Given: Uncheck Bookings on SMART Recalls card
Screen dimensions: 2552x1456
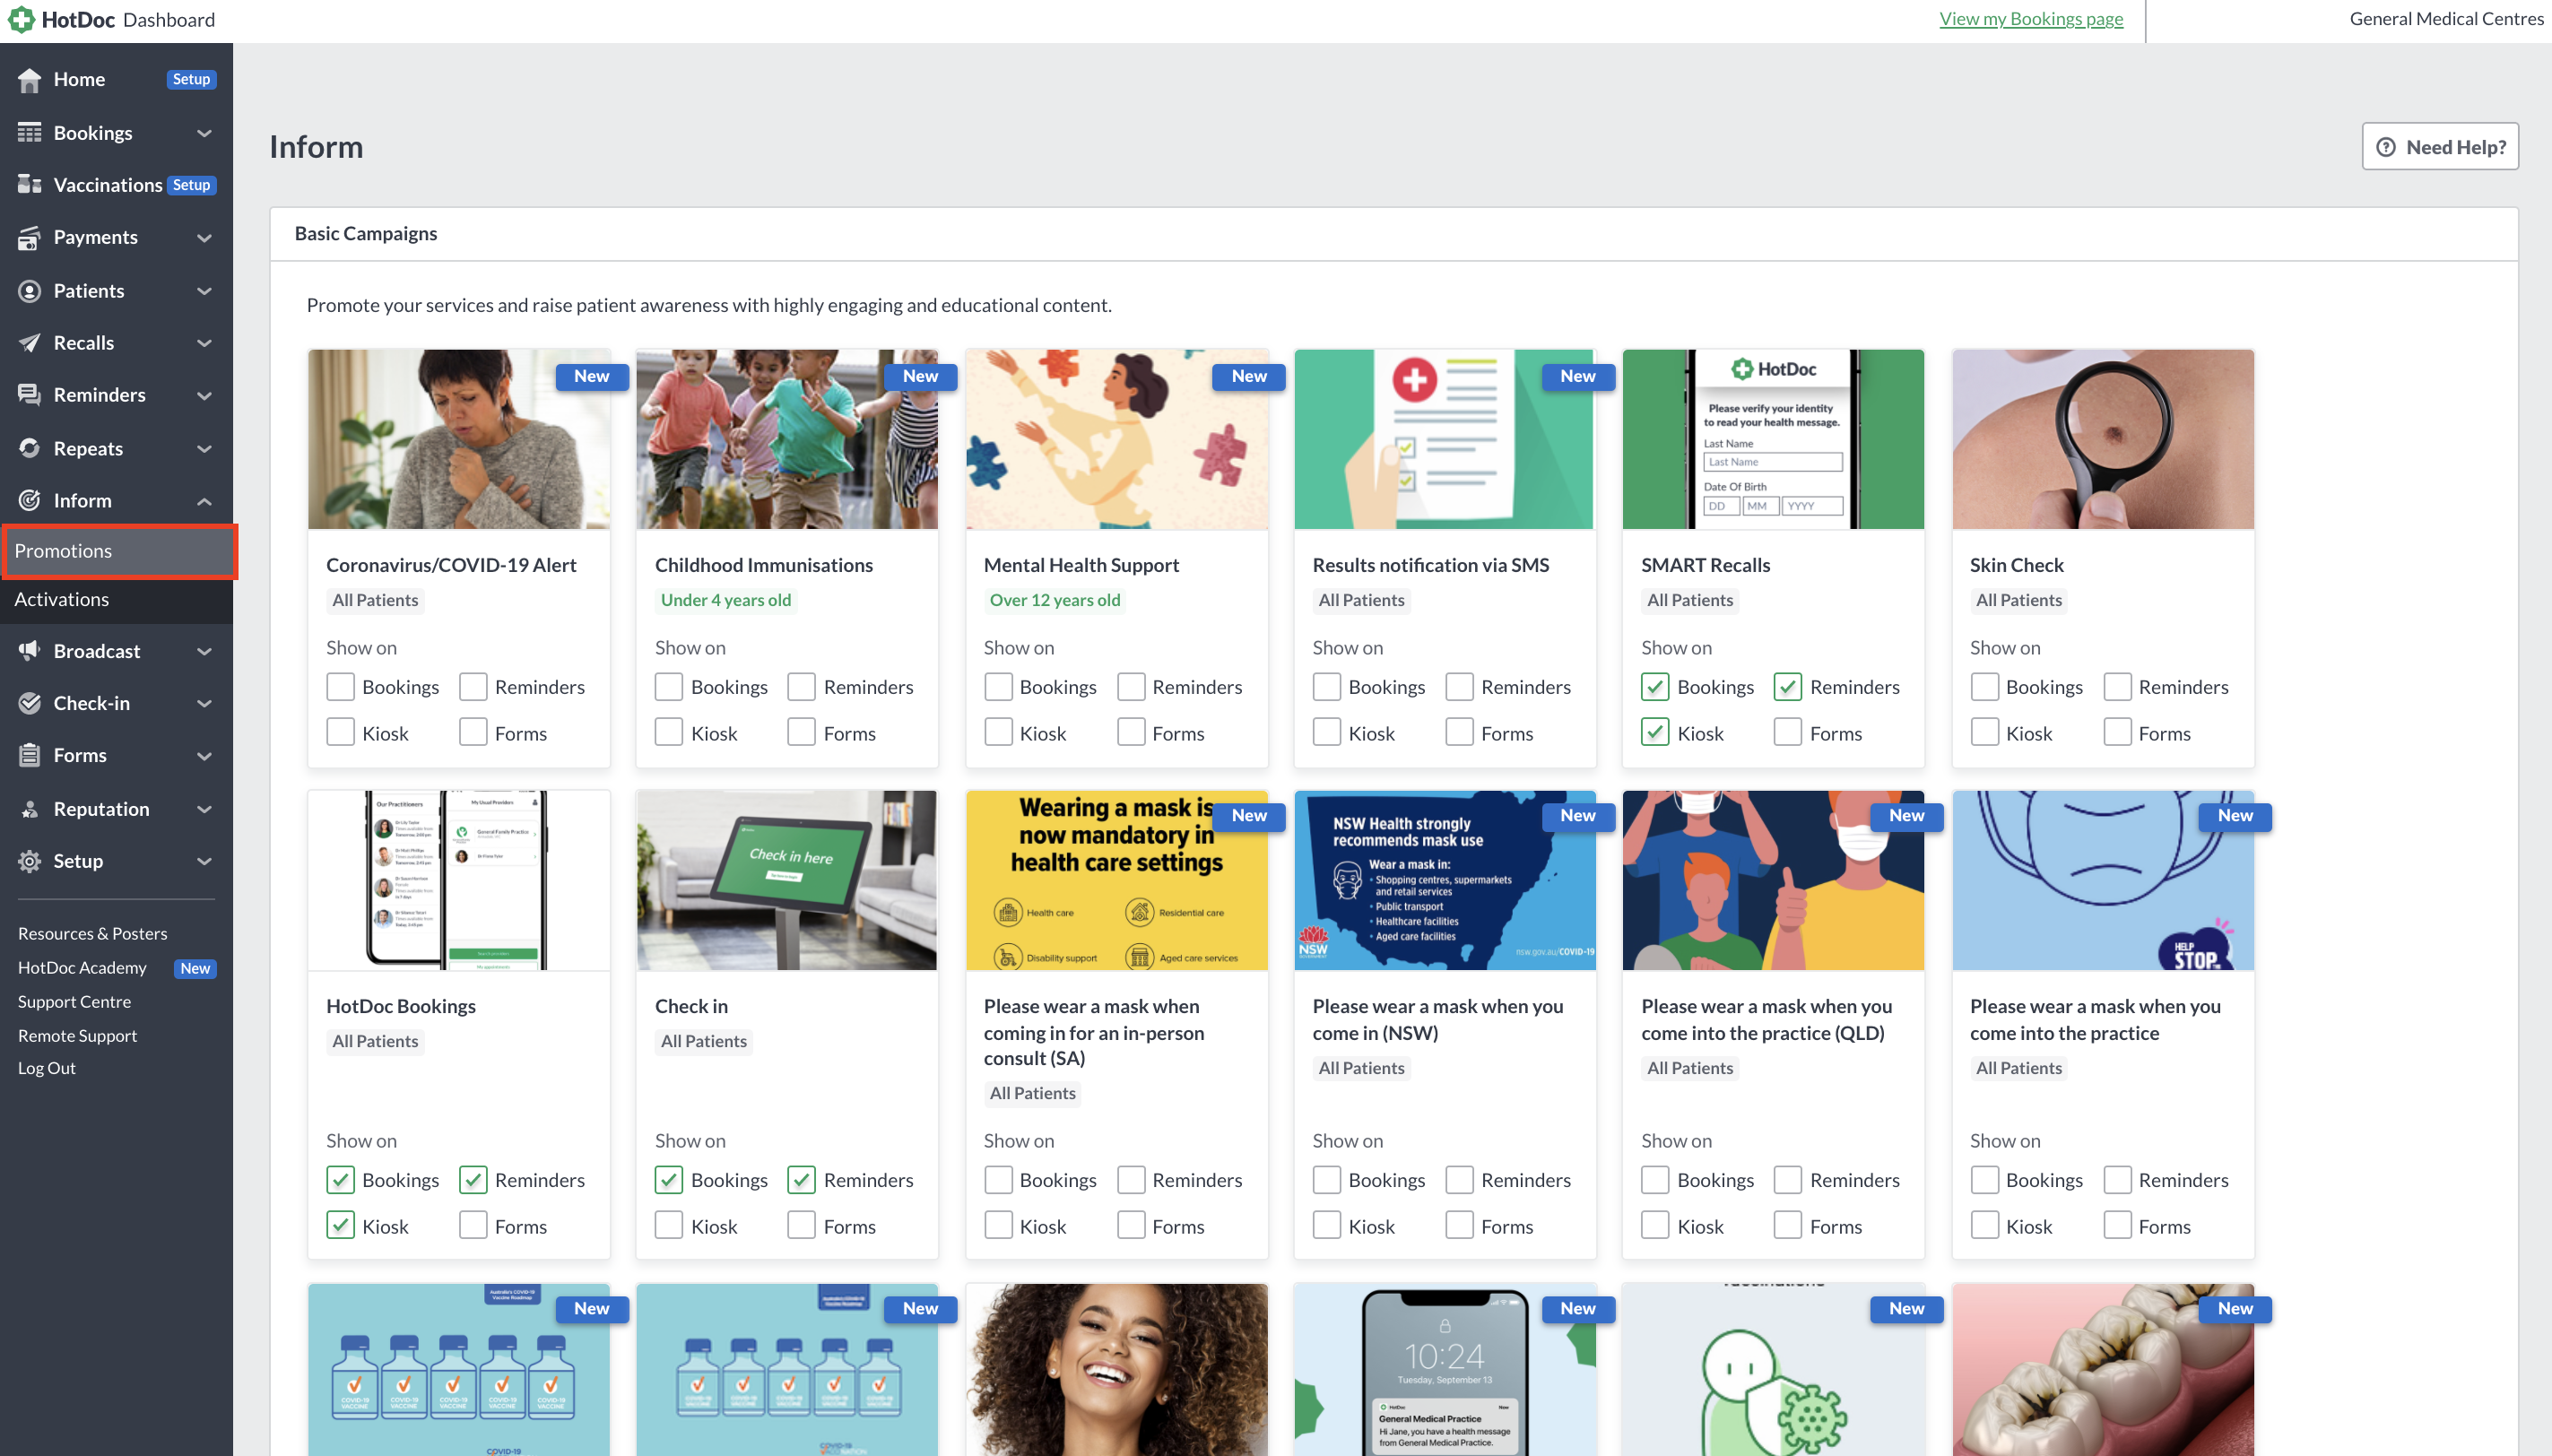Looking at the screenshot, I should coord(1655,686).
